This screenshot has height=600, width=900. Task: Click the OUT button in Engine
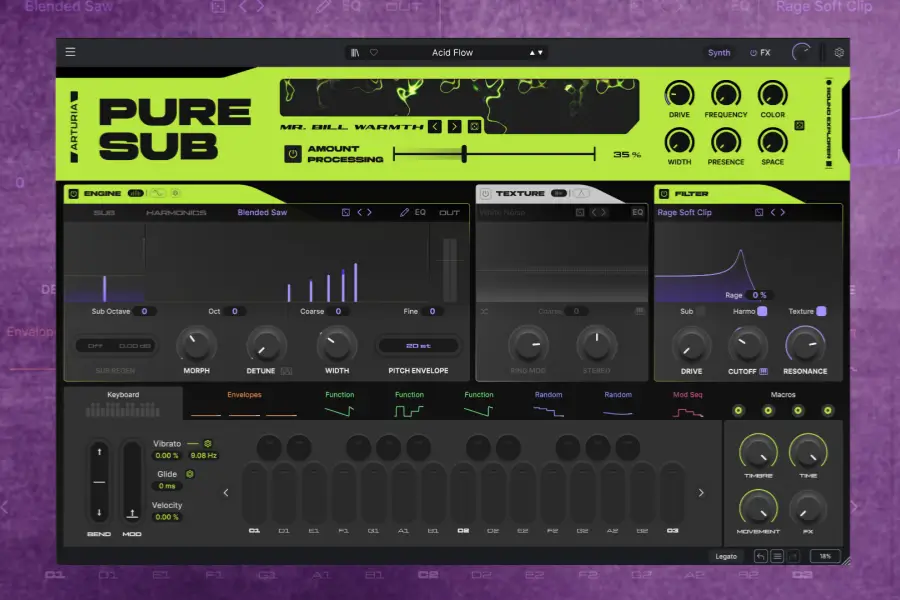coord(449,212)
